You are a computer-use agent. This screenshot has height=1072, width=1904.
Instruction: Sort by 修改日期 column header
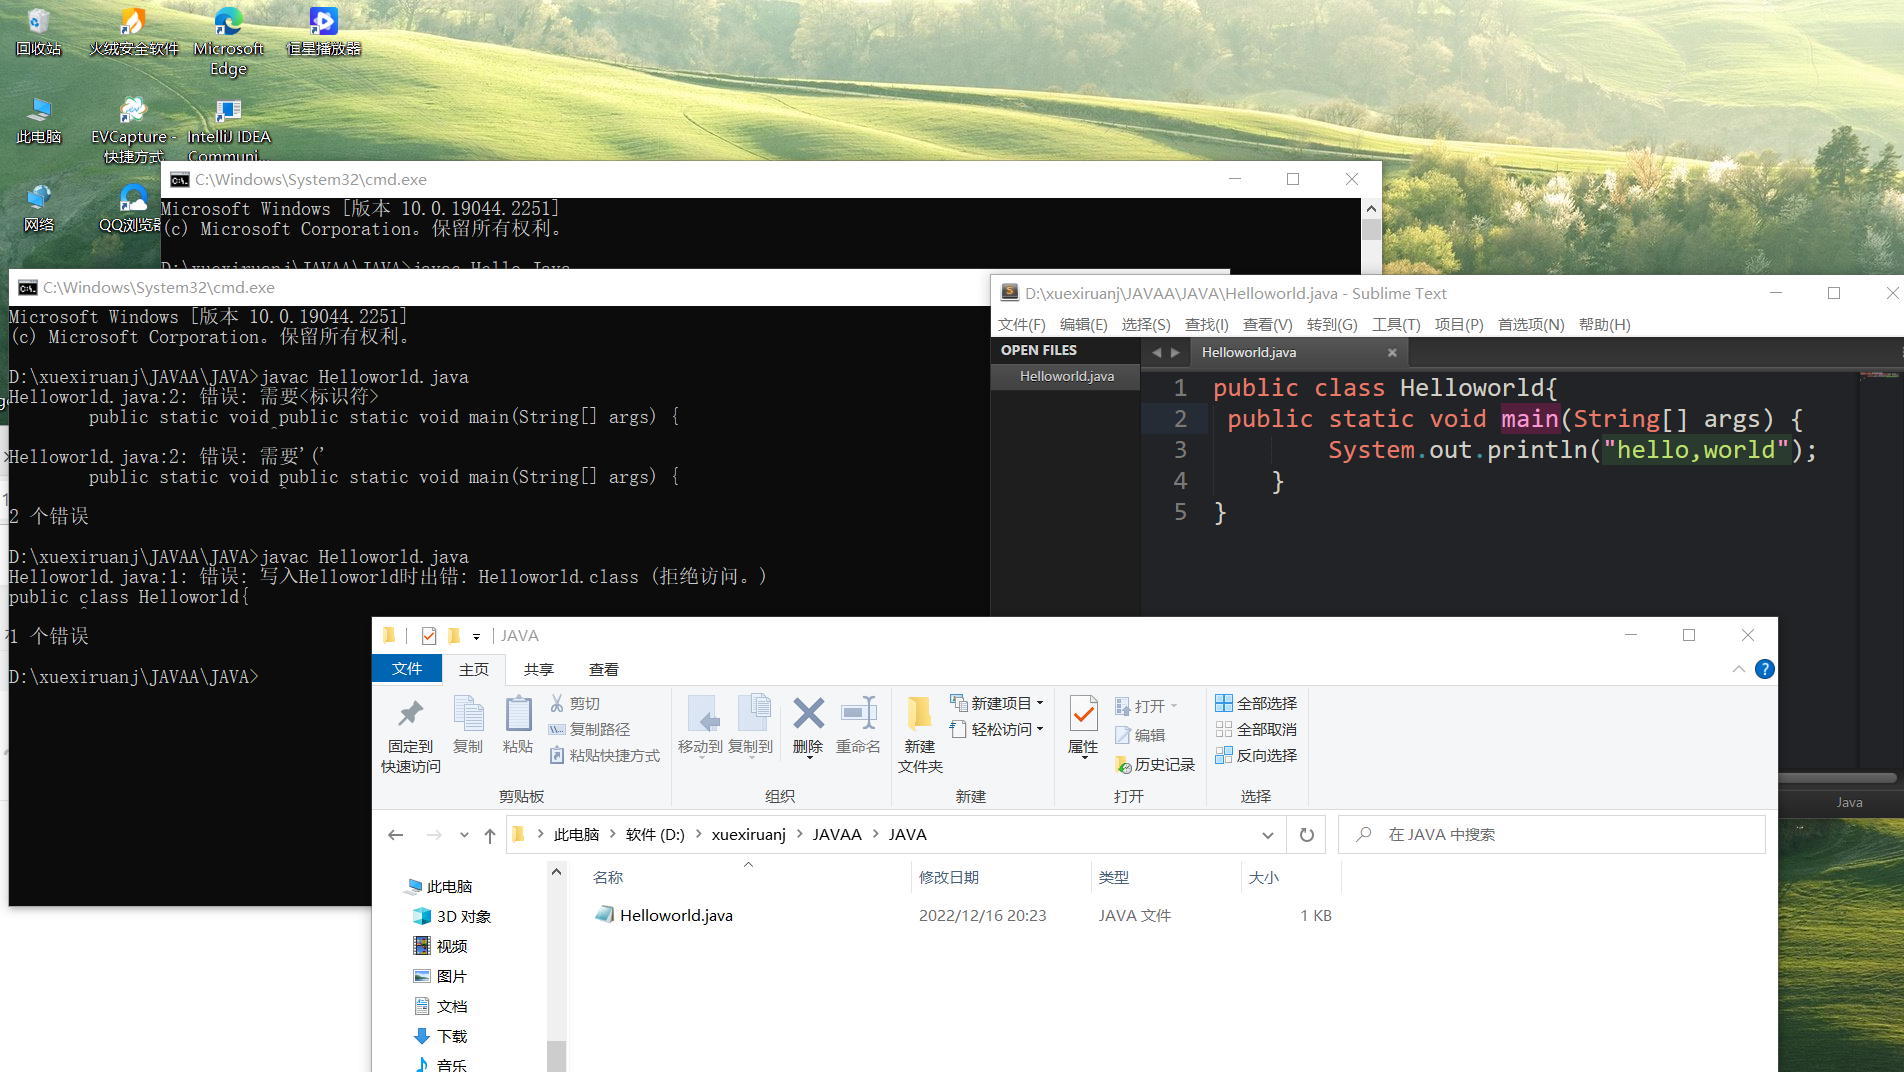pyautogui.click(x=948, y=877)
